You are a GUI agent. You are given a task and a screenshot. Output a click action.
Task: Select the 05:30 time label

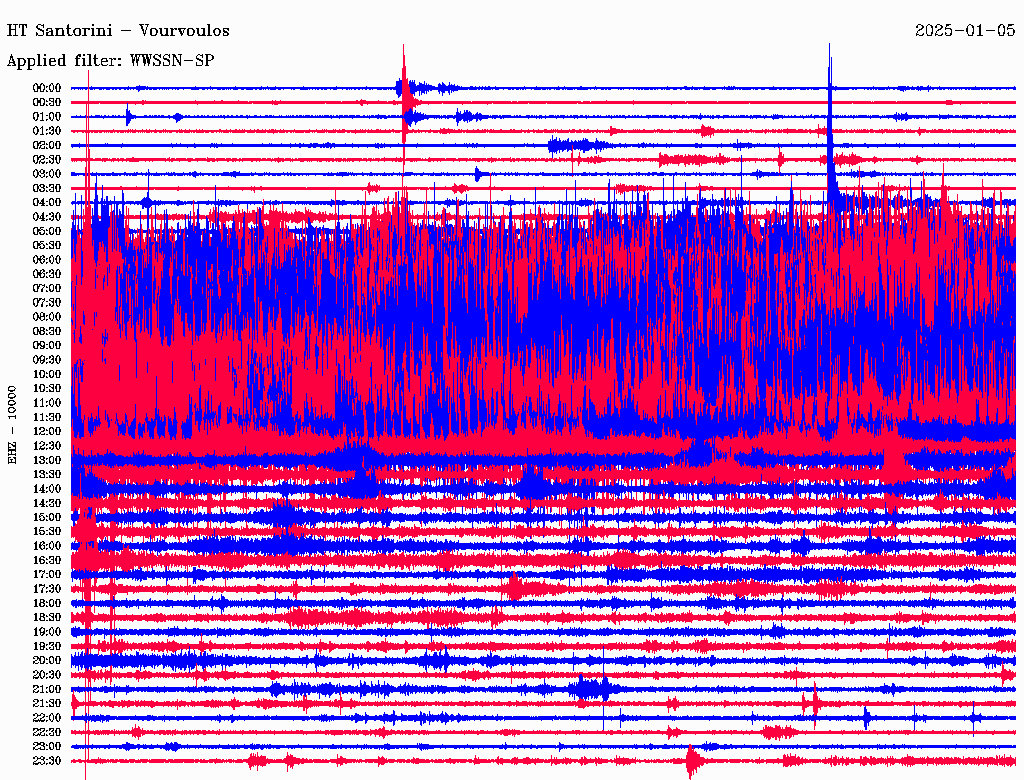pos(47,246)
